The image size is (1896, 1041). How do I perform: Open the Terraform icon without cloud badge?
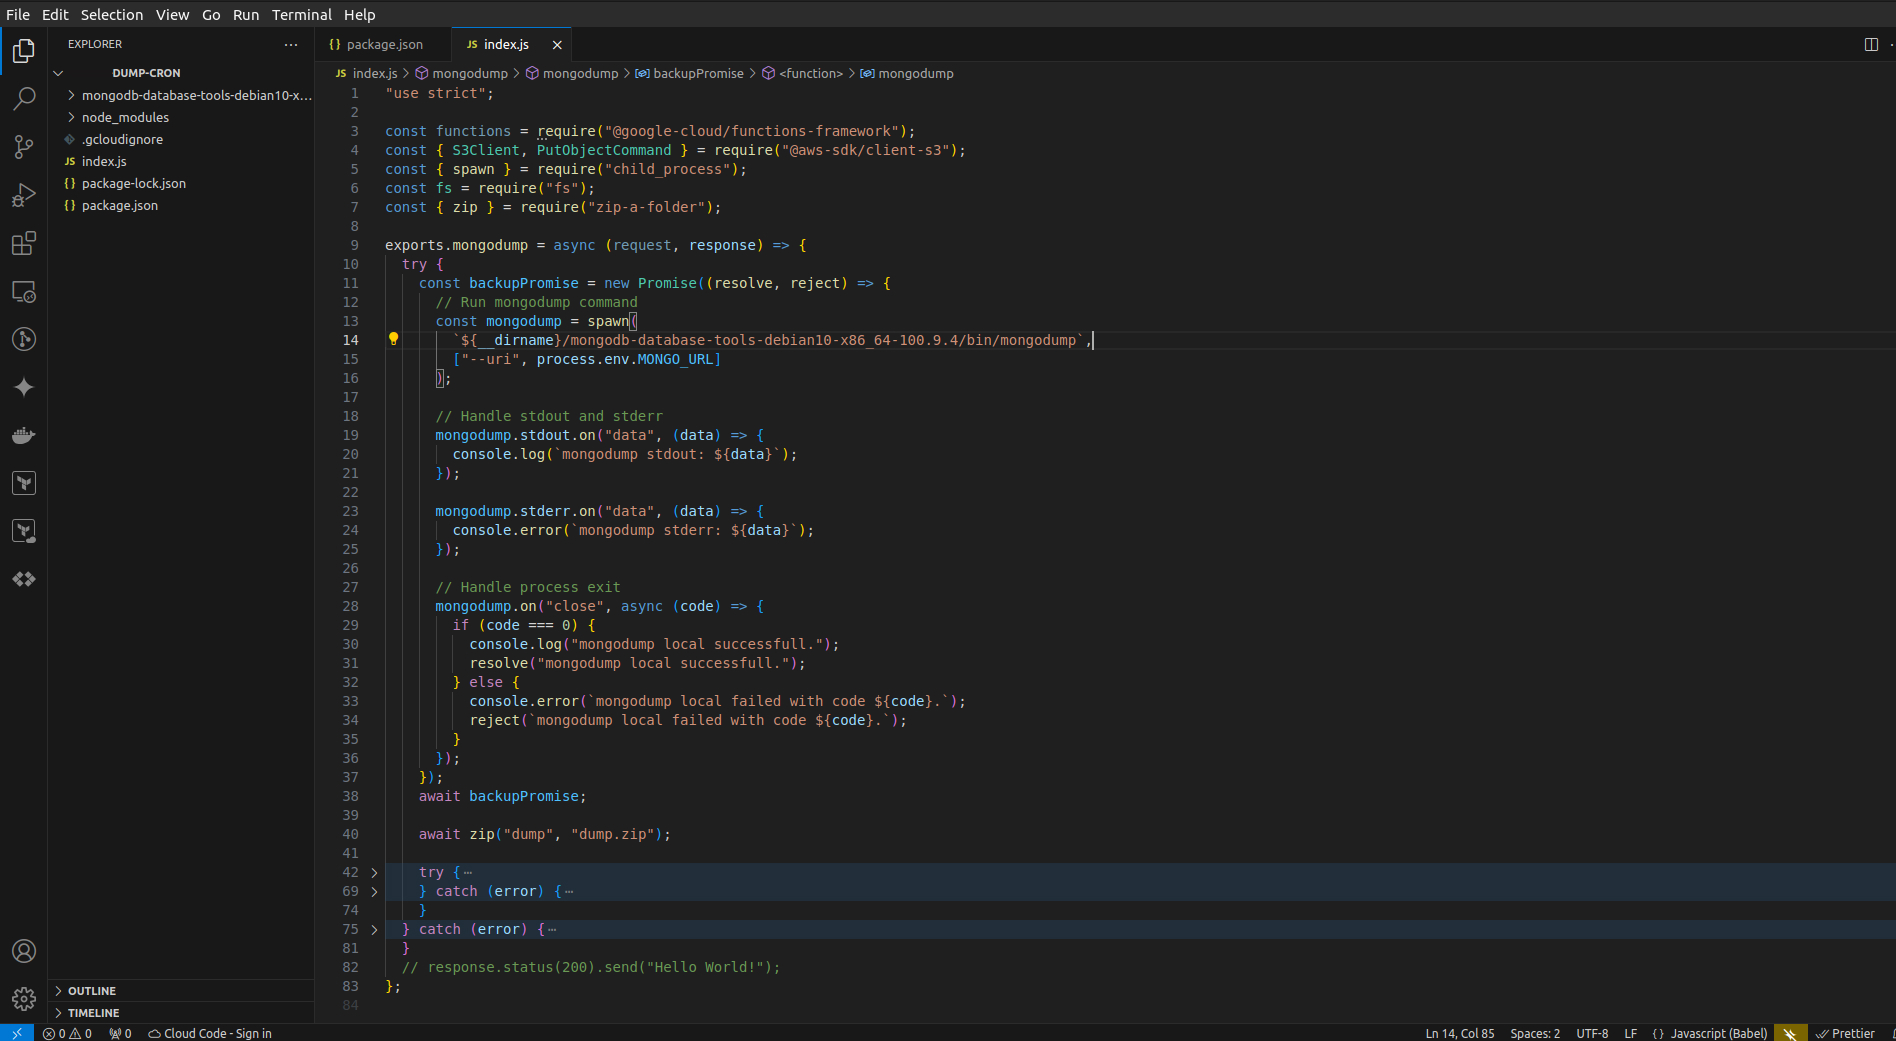tap(24, 483)
